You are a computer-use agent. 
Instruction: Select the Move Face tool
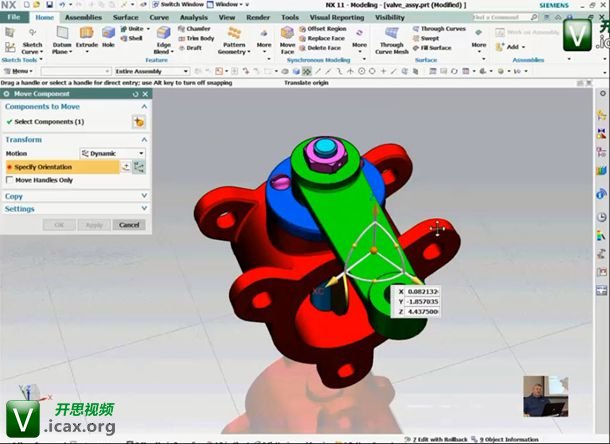pyautogui.click(x=287, y=40)
